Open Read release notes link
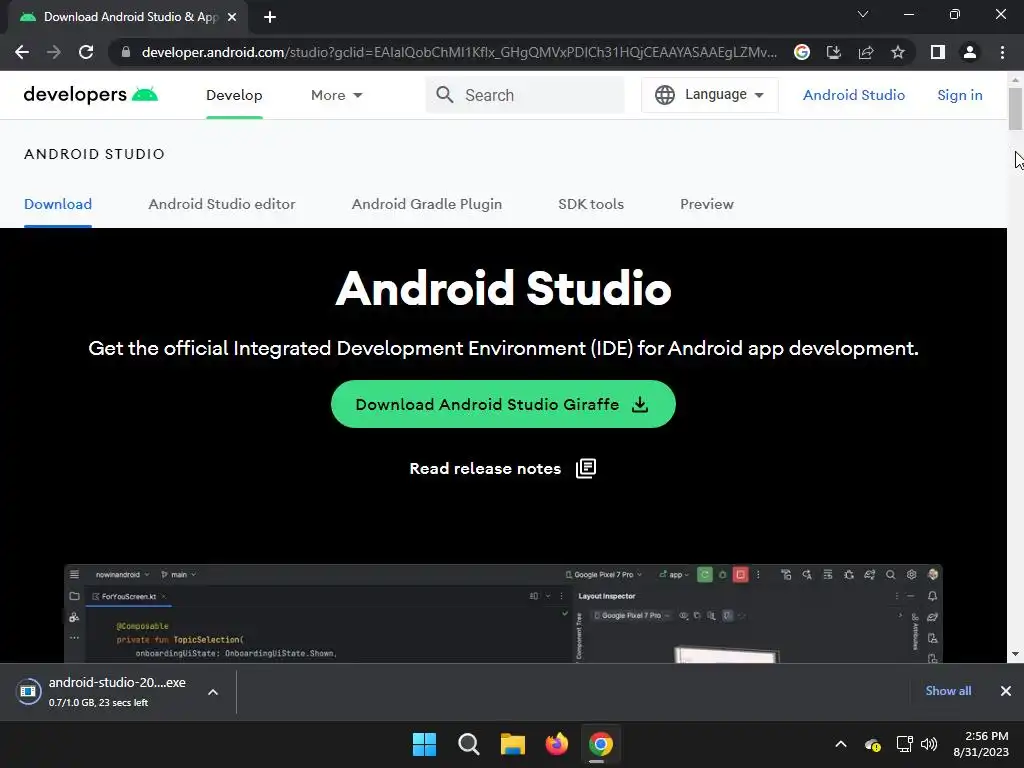Viewport: 1024px width, 768px height. [502, 469]
